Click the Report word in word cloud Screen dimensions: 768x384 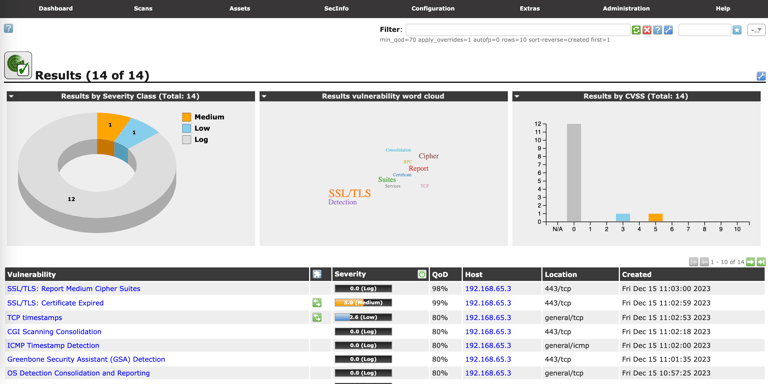[418, 168]
